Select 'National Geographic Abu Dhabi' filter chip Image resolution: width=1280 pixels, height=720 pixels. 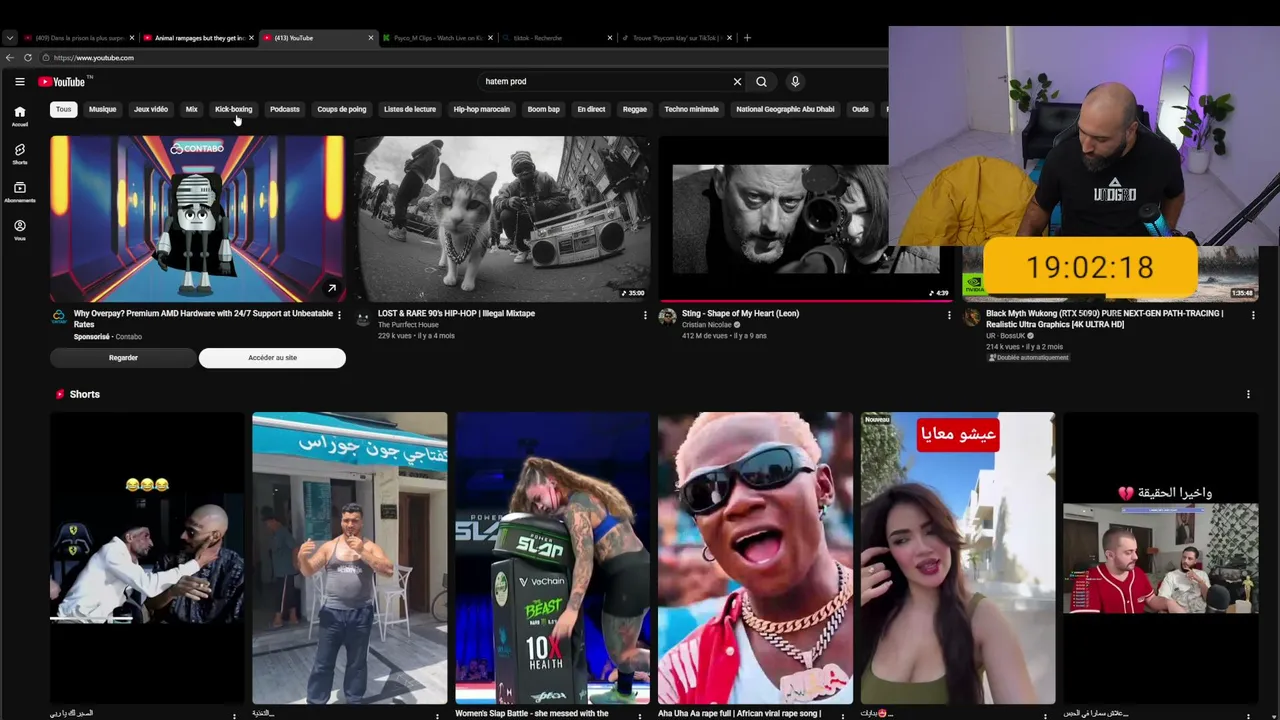point(785,109)
